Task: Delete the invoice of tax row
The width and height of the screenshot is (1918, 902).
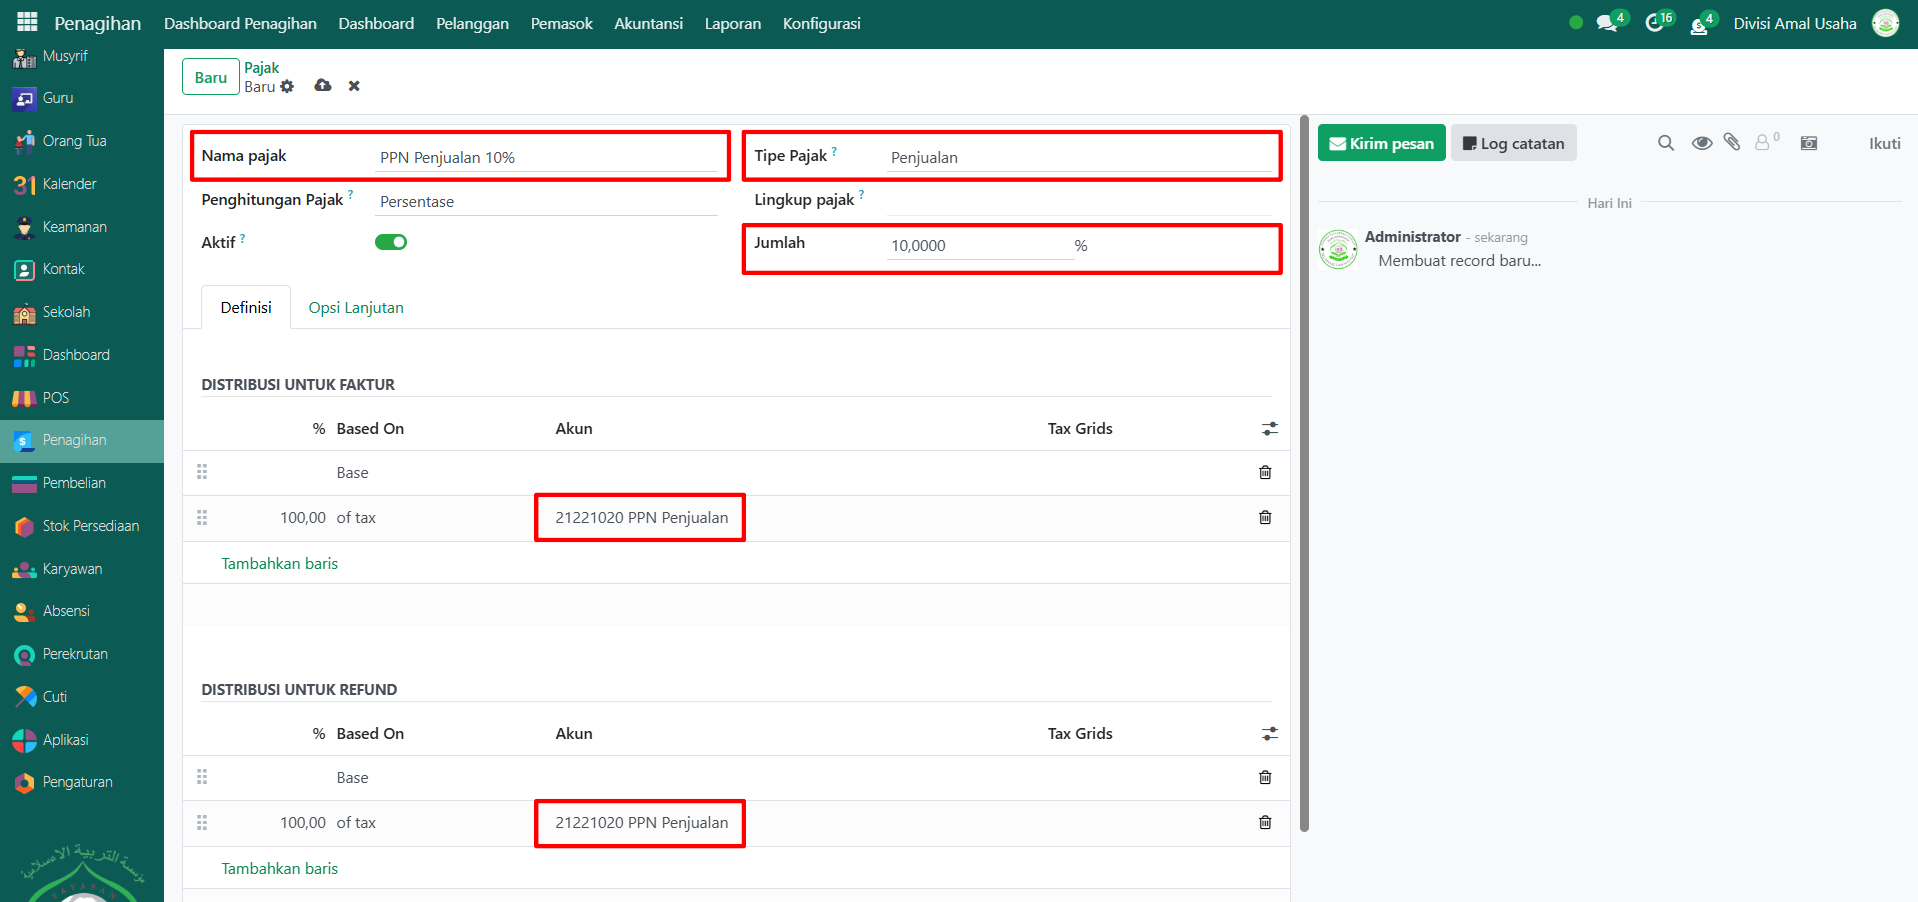Action: pos(1265,517)
